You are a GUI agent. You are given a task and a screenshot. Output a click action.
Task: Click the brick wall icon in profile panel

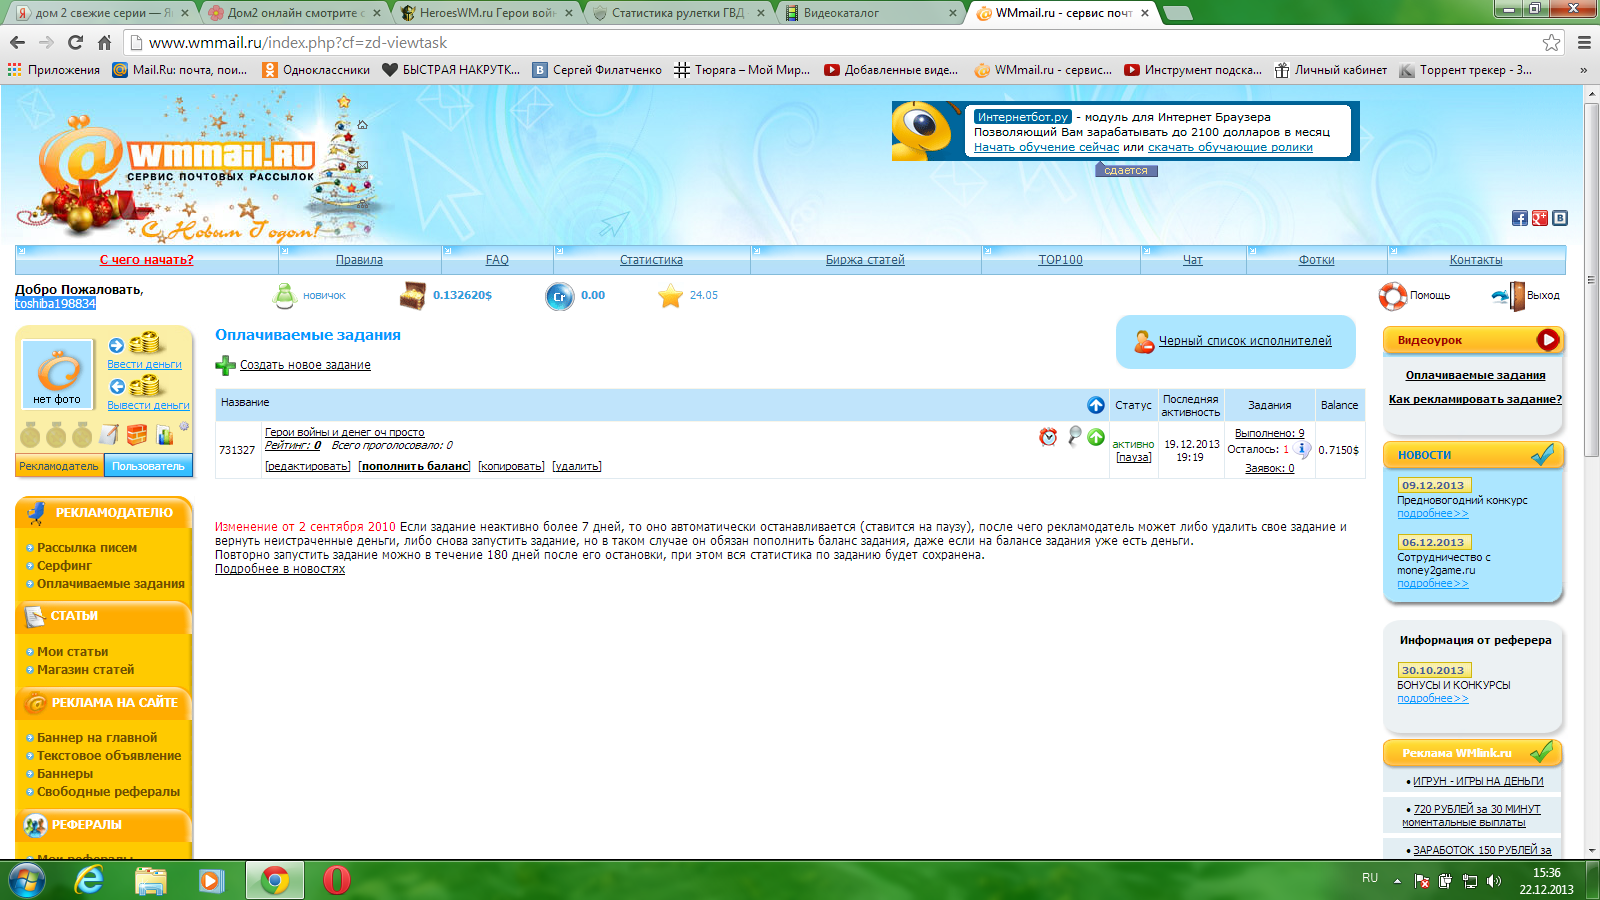137,434
